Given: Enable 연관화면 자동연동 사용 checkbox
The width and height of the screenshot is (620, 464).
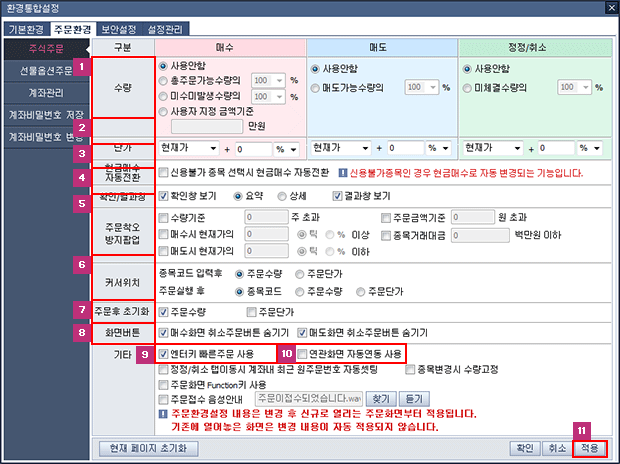Looking at the screenshot, I should [x=302, y=354].
